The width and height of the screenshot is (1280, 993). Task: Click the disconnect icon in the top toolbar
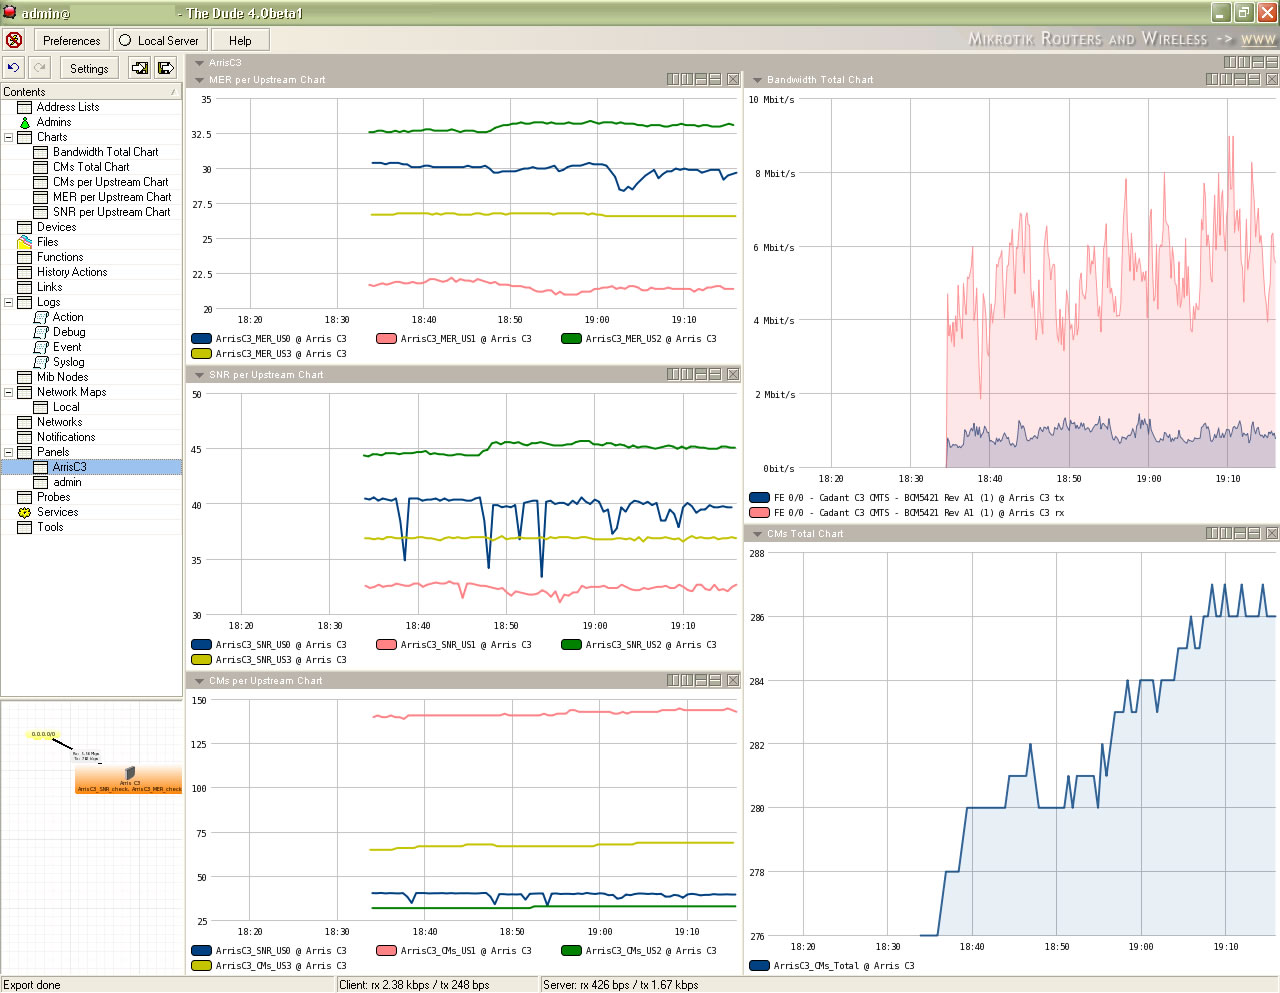[14, 40]
